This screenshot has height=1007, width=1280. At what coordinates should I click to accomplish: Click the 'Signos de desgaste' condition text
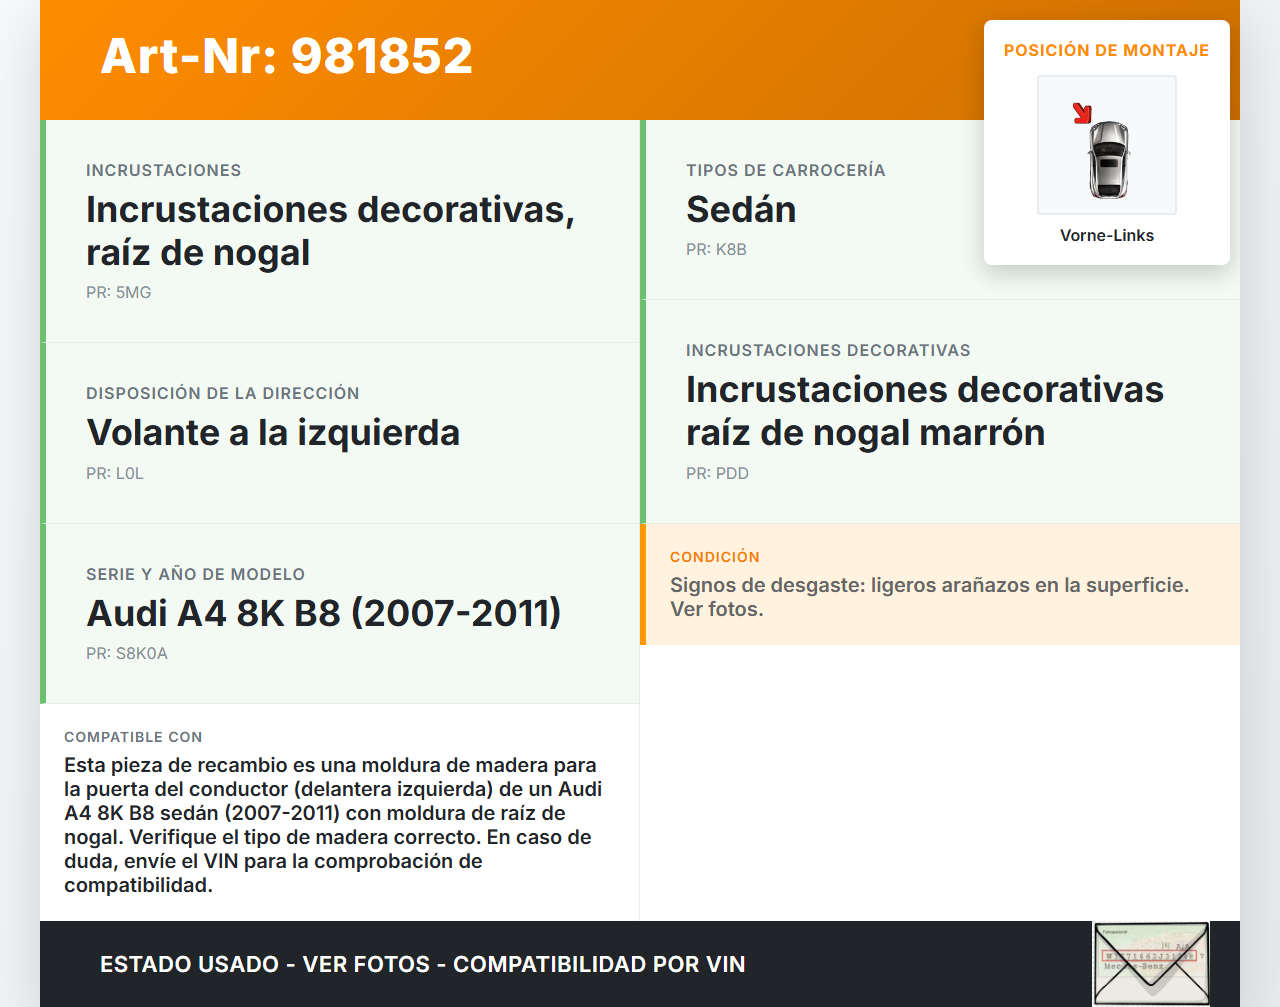click(929, 597)
